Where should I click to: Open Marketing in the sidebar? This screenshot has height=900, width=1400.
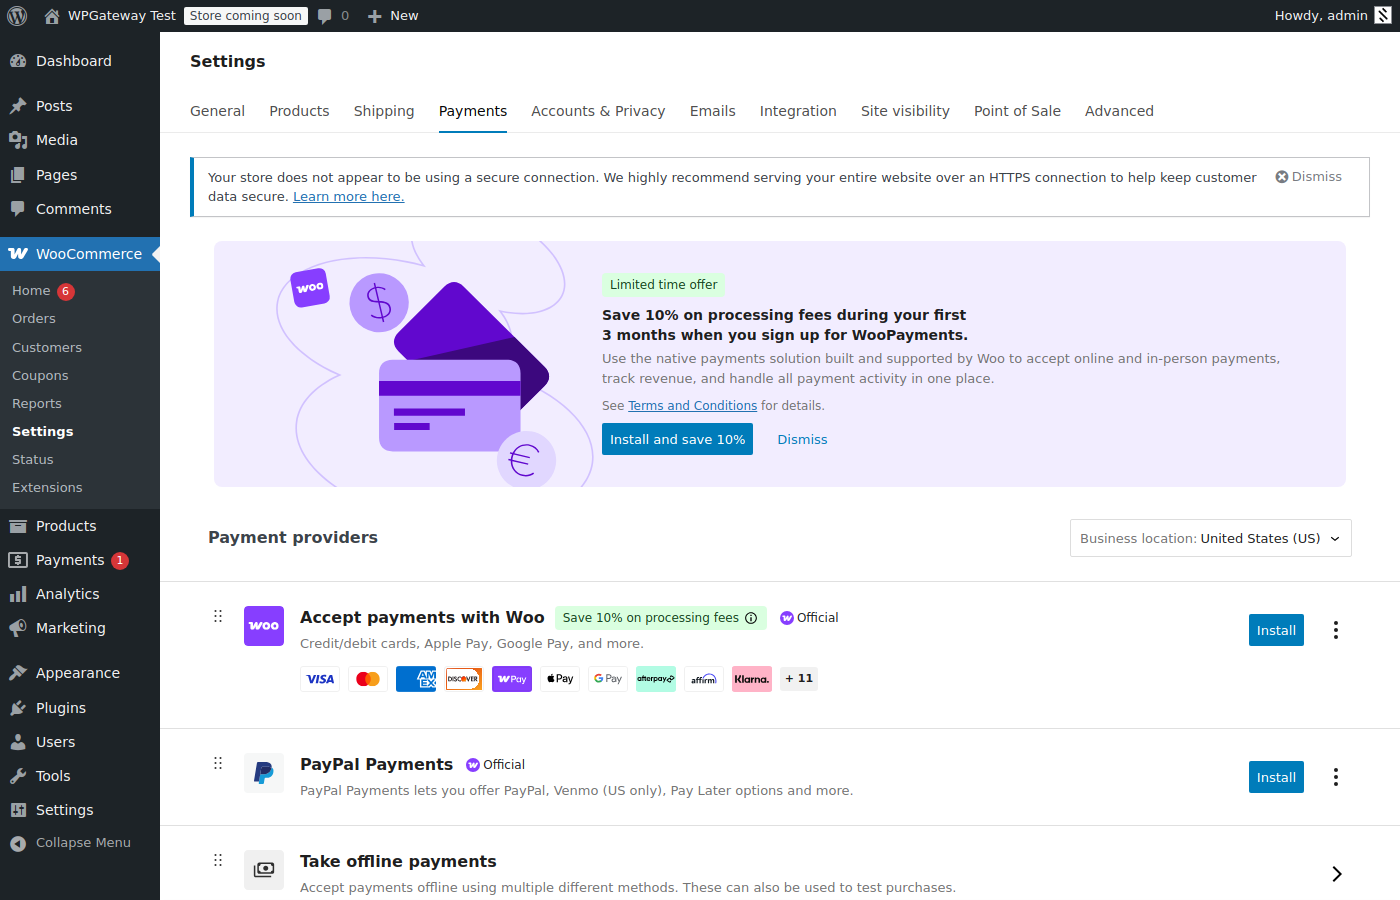tap(80, 628)
